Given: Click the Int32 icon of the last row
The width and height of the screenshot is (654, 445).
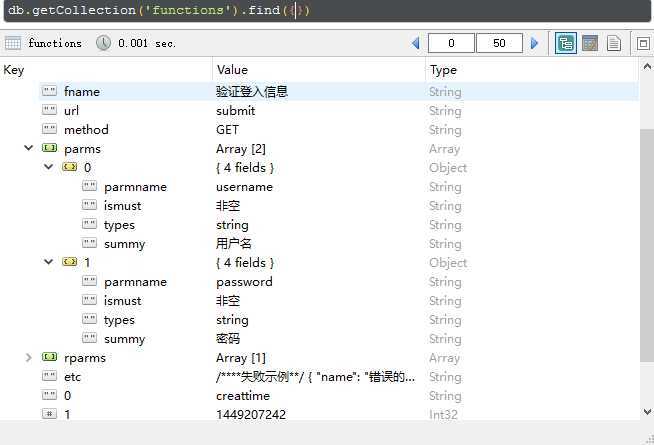Looking at the screenshot, I should tap(49, 414).
